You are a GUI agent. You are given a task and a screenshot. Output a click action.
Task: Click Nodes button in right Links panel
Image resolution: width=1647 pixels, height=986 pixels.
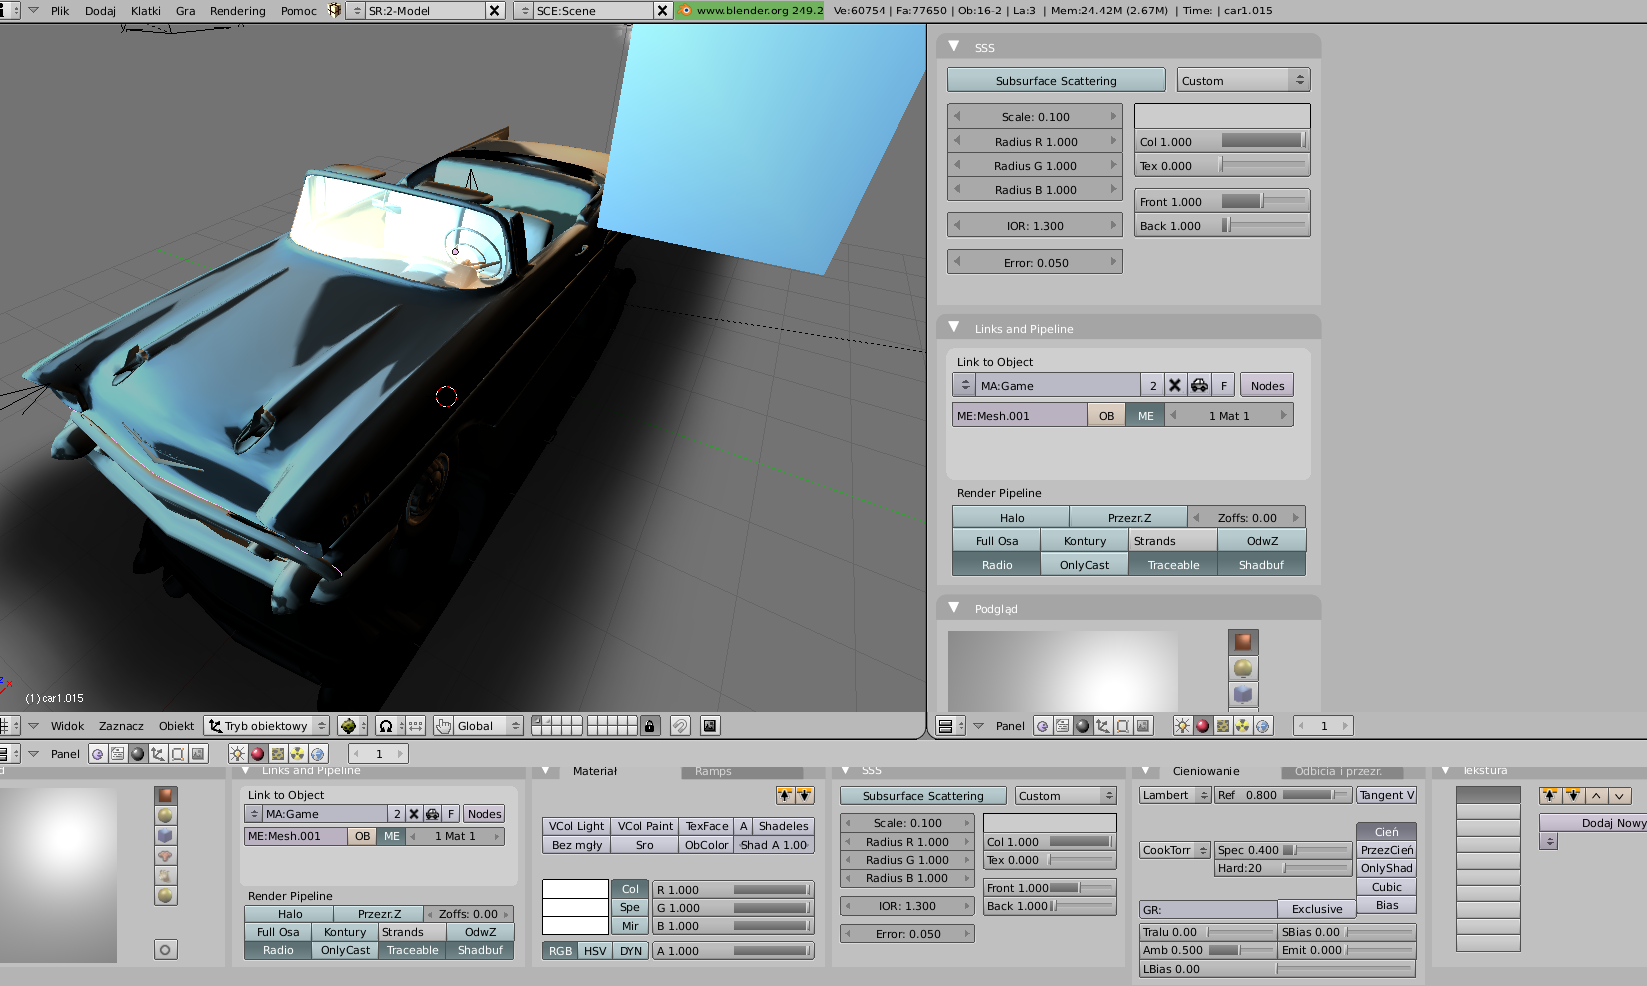(1267, 386)
